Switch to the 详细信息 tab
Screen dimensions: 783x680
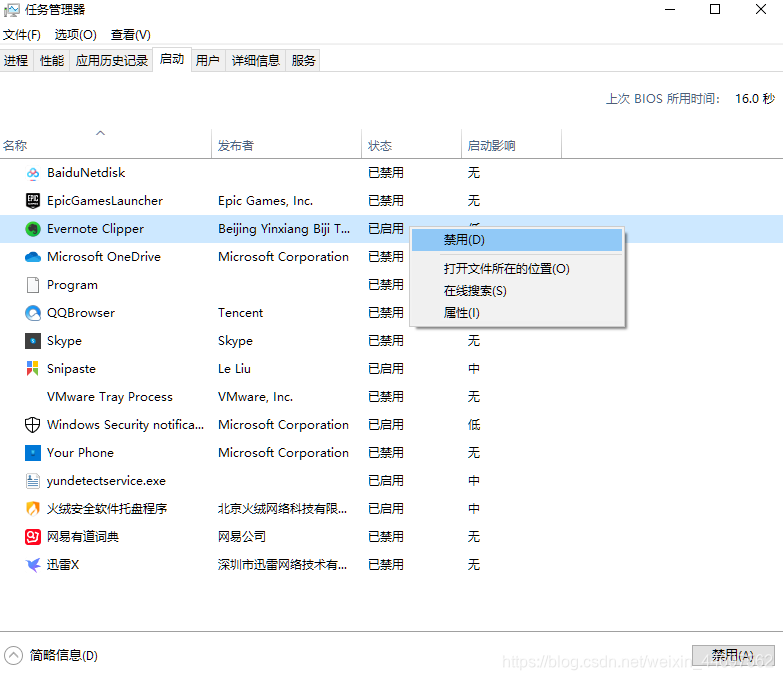click(x=256, y=60)
